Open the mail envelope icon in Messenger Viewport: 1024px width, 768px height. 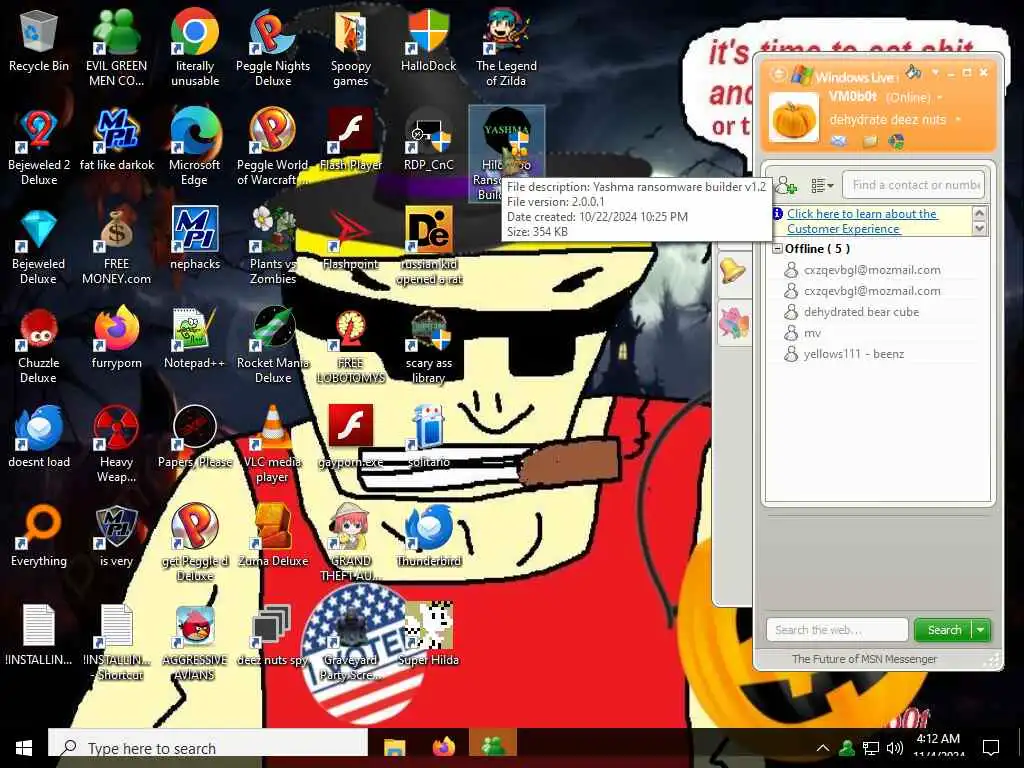tap(839, 141)
